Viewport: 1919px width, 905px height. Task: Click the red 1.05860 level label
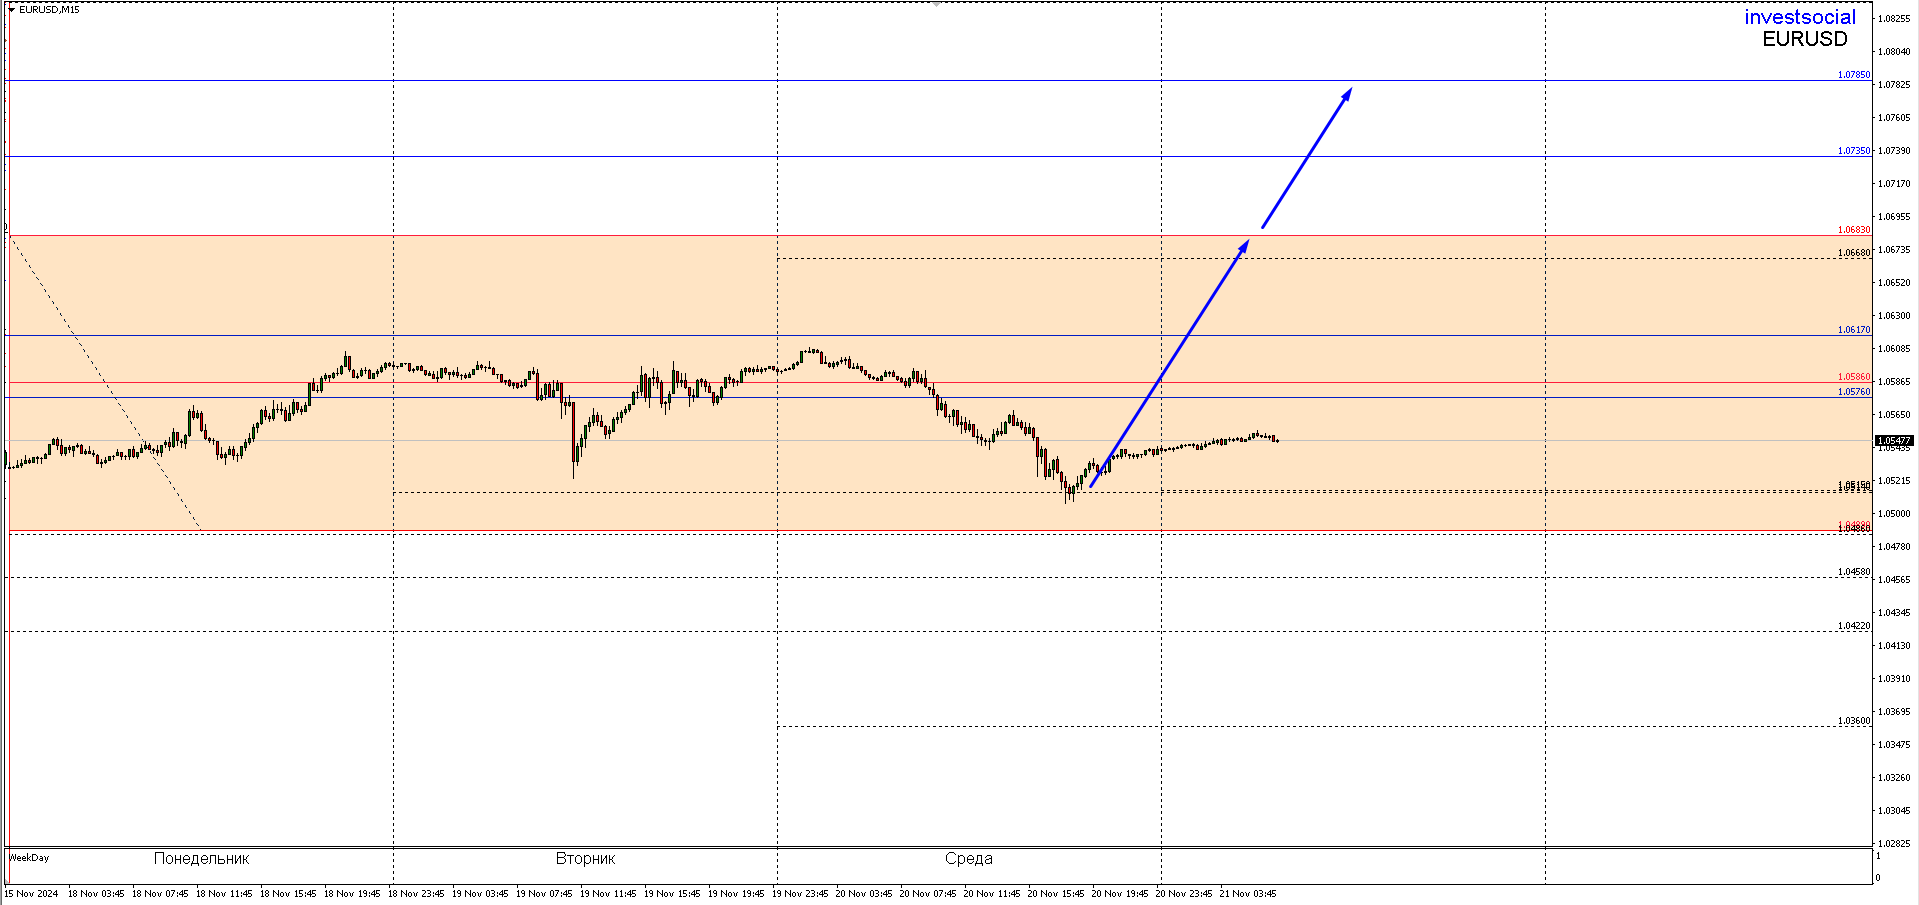pos(1854,377)
